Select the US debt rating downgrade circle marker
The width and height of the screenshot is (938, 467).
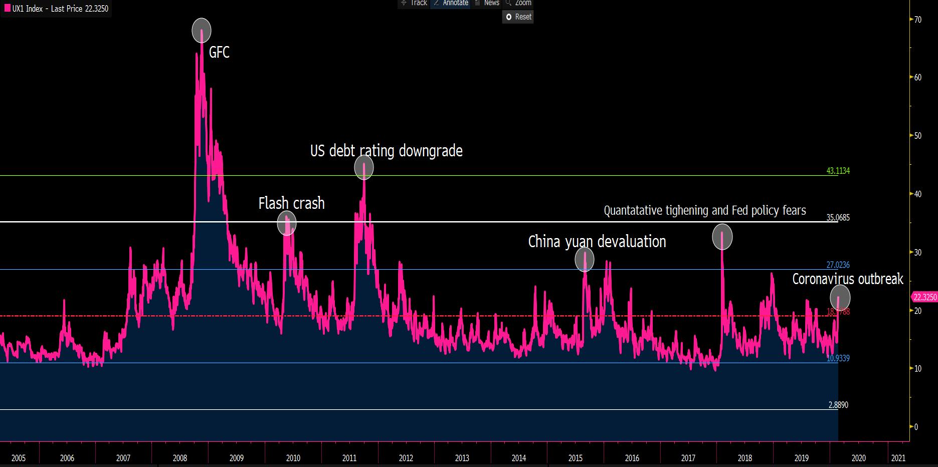364,168
